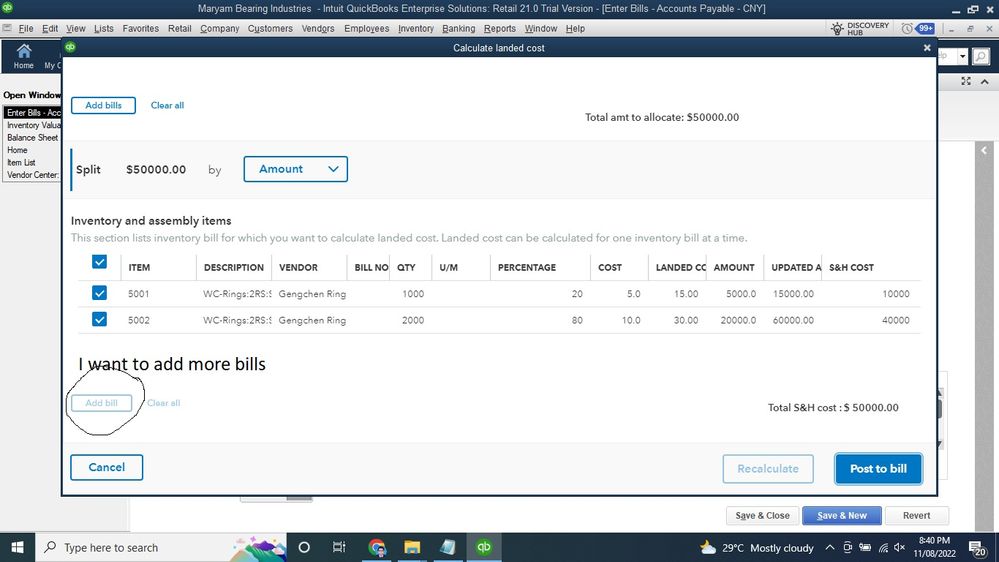Click the taskbar clock showing 8:40 PM
Image resolution: width=999 pixels, height=562 pixels.
935,547
